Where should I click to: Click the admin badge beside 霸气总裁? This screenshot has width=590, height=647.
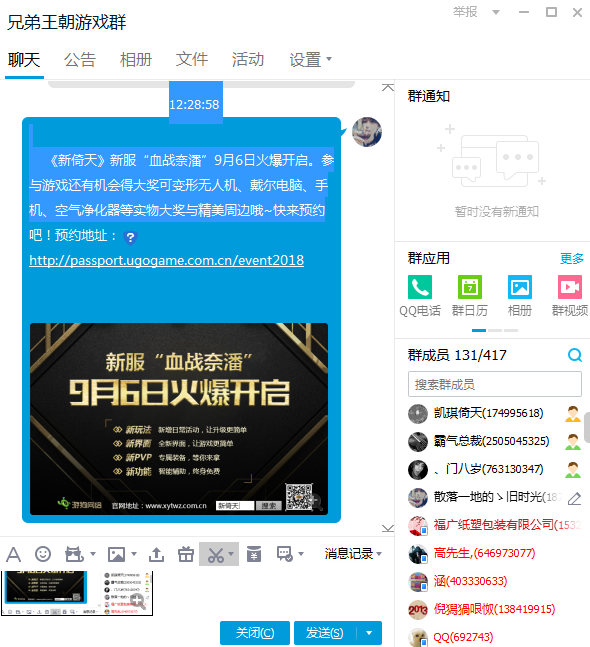coord(573,442)
